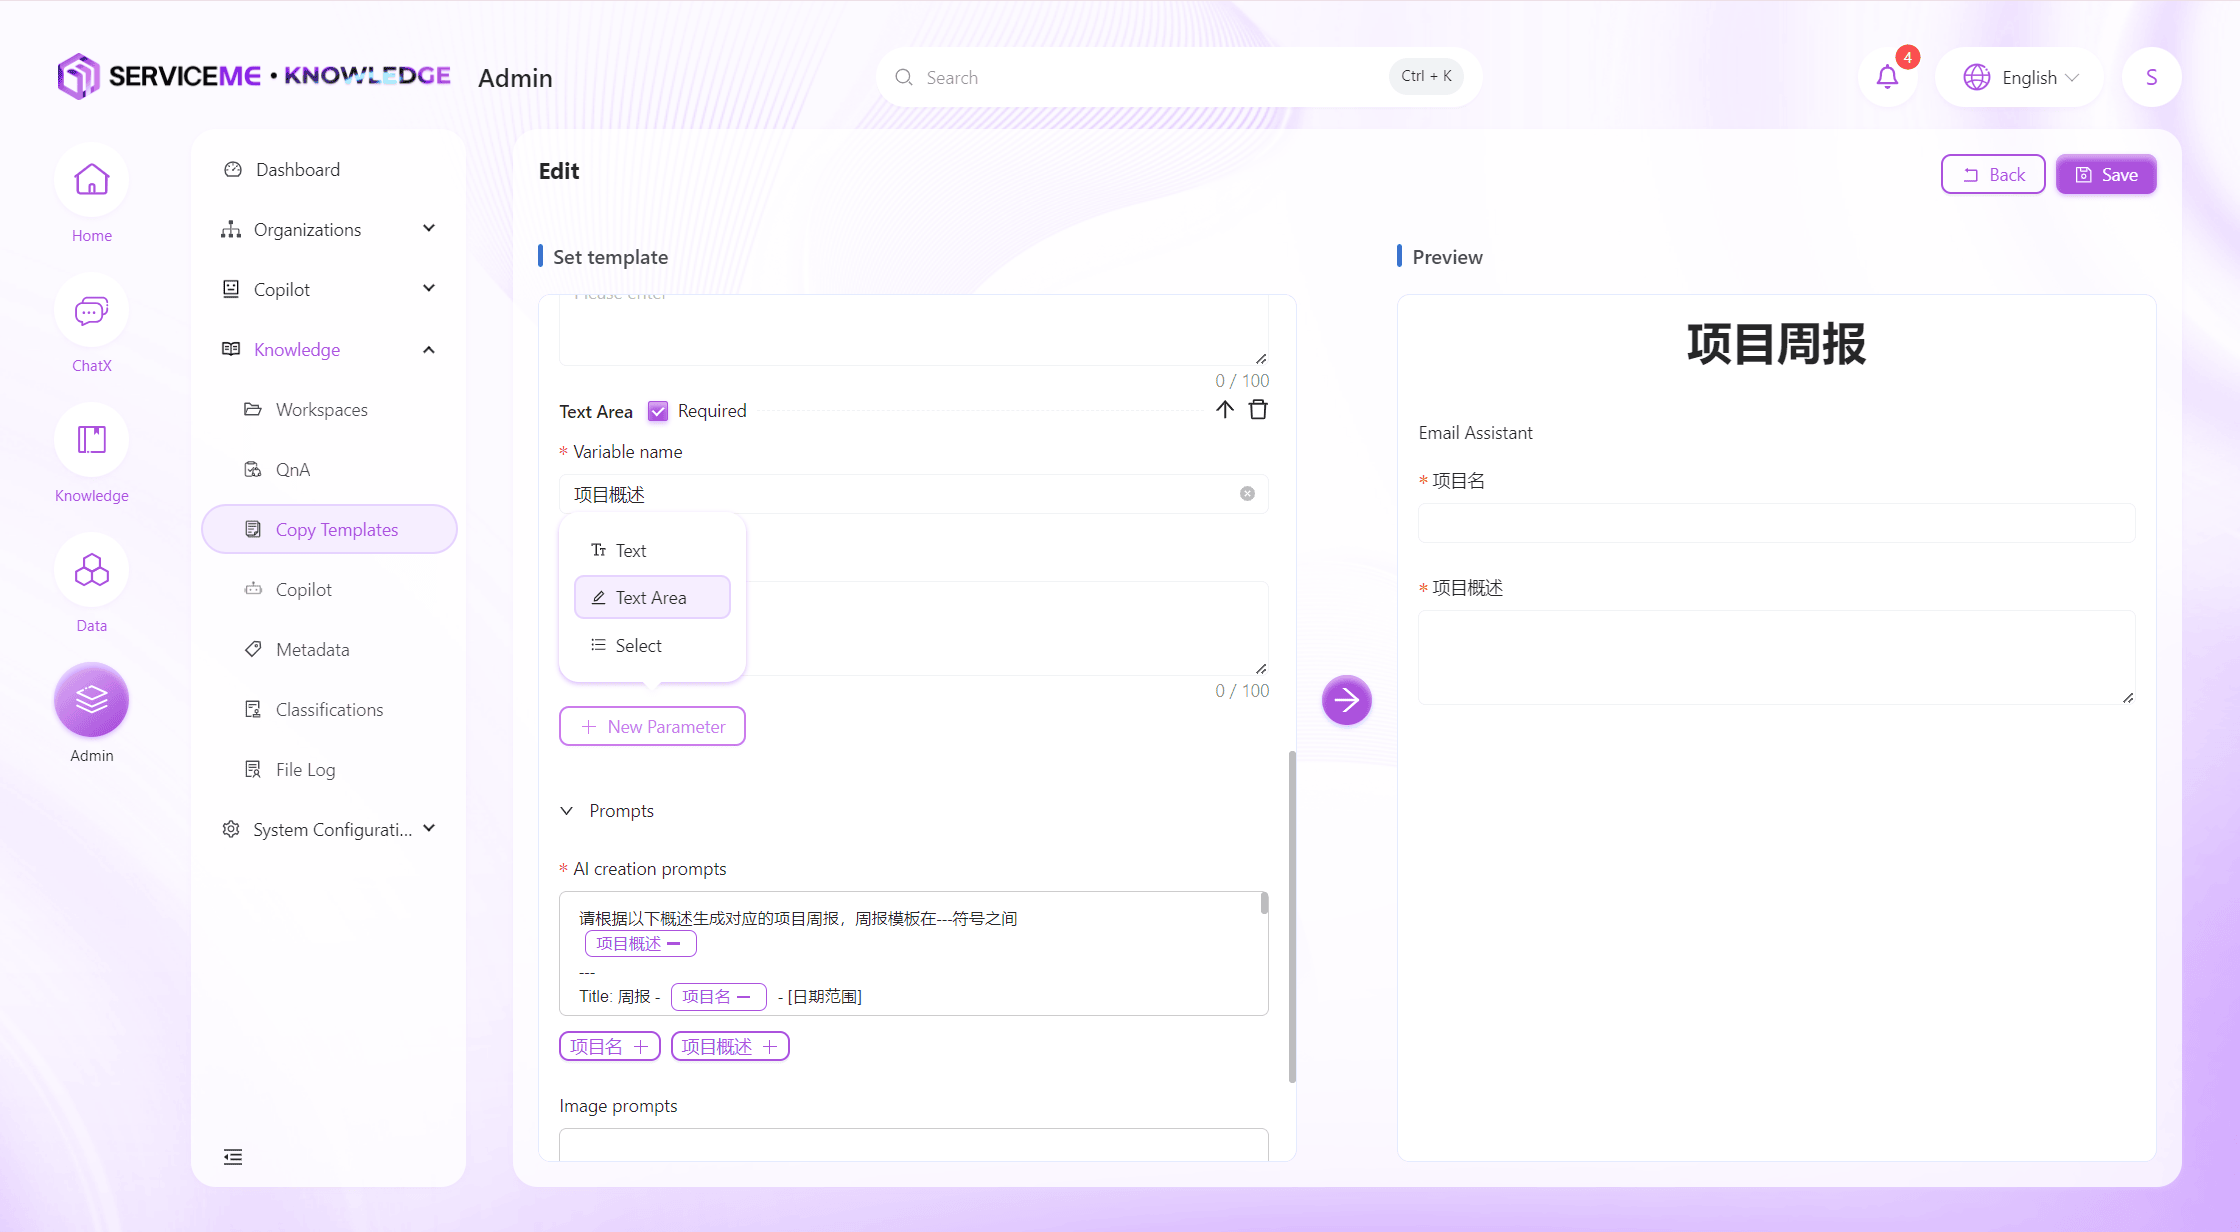The height and width of the screenshot is (1232, 2240).
Task: Click the template editor vertical scrollbar
Action: [1292, 915]
